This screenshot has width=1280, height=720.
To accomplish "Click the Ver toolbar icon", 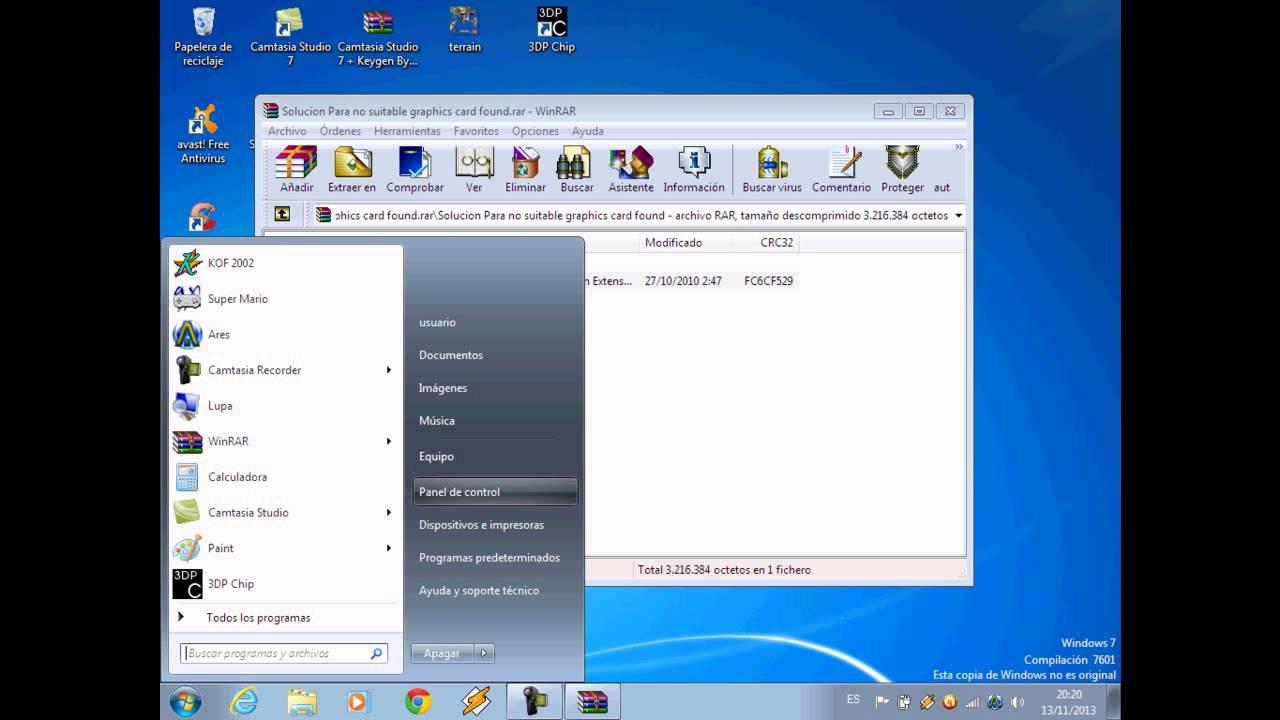I will [x=474, y=169].
